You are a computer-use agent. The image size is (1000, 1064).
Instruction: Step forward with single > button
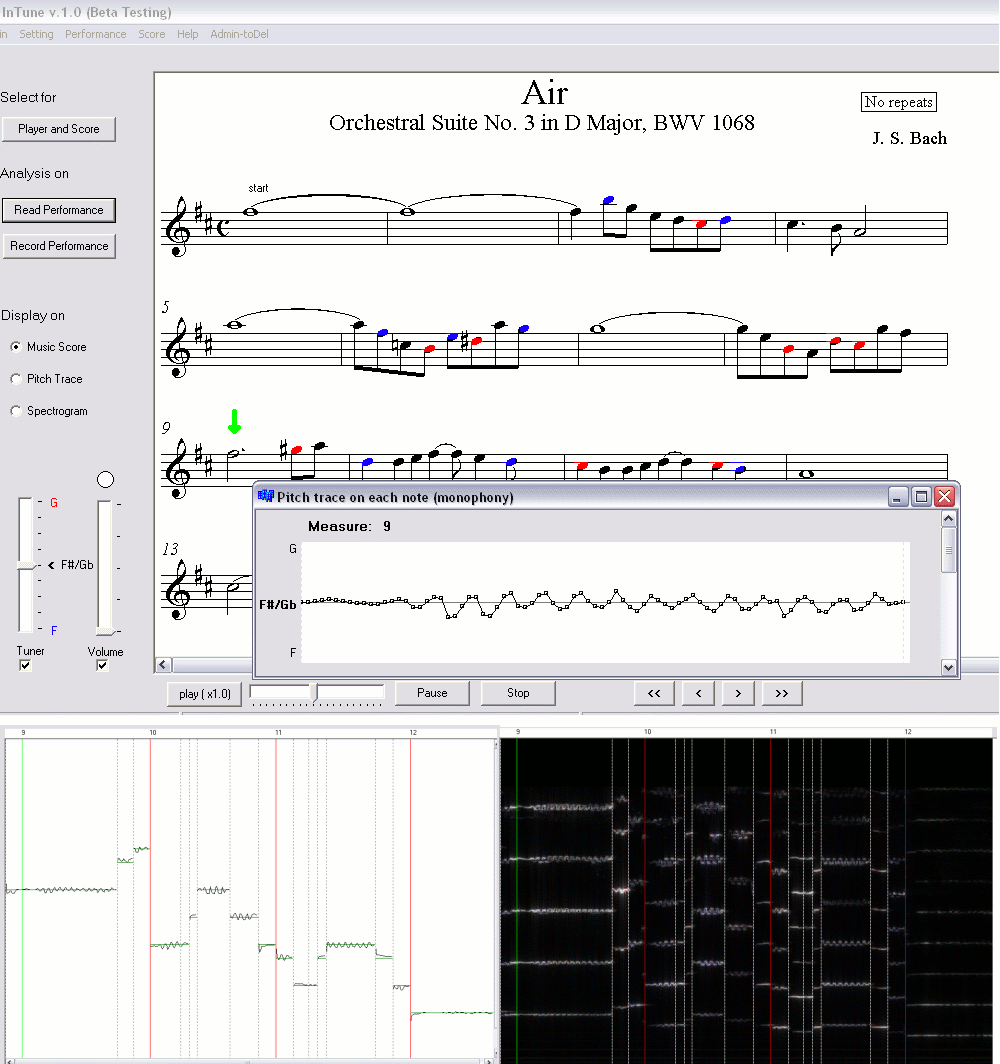738,693
